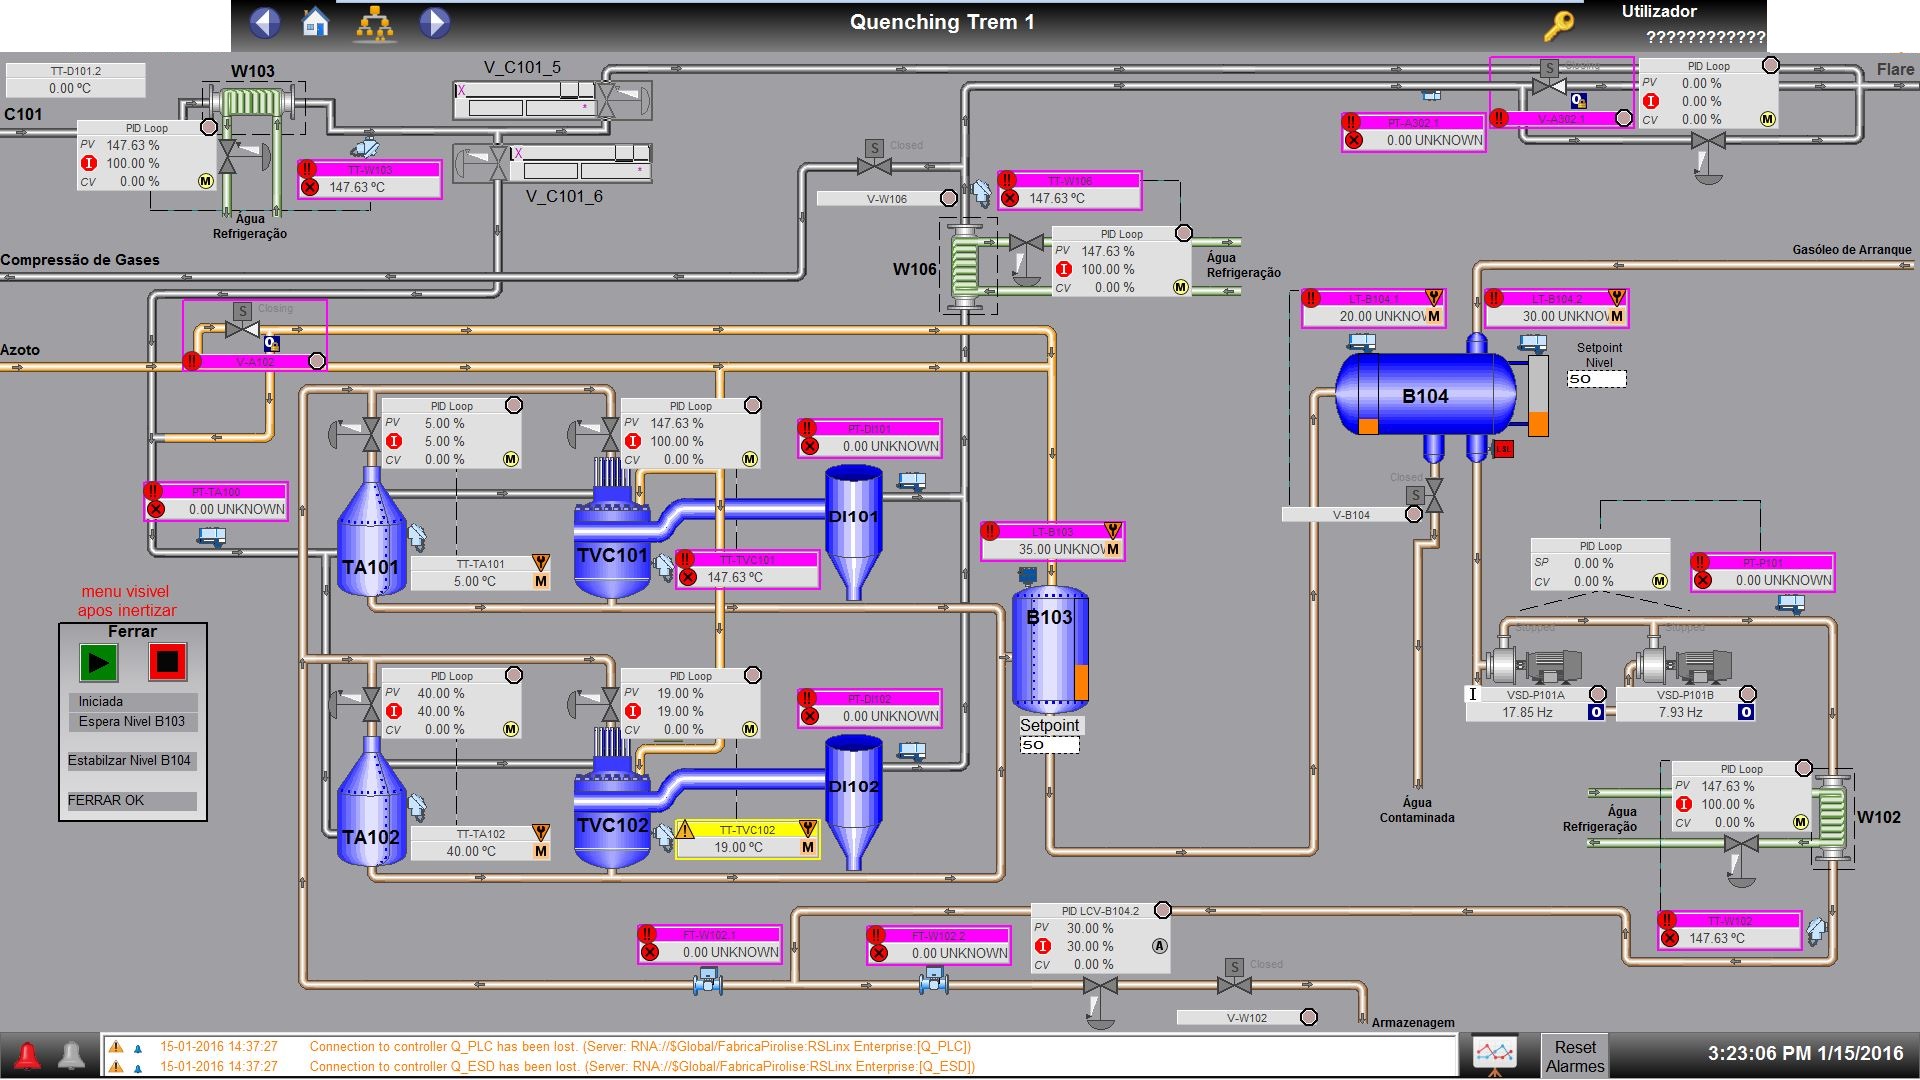1920x1080 pixels.
Task: Click the grey silence-alarm bell icon
Action: (x=71, y=1055)
